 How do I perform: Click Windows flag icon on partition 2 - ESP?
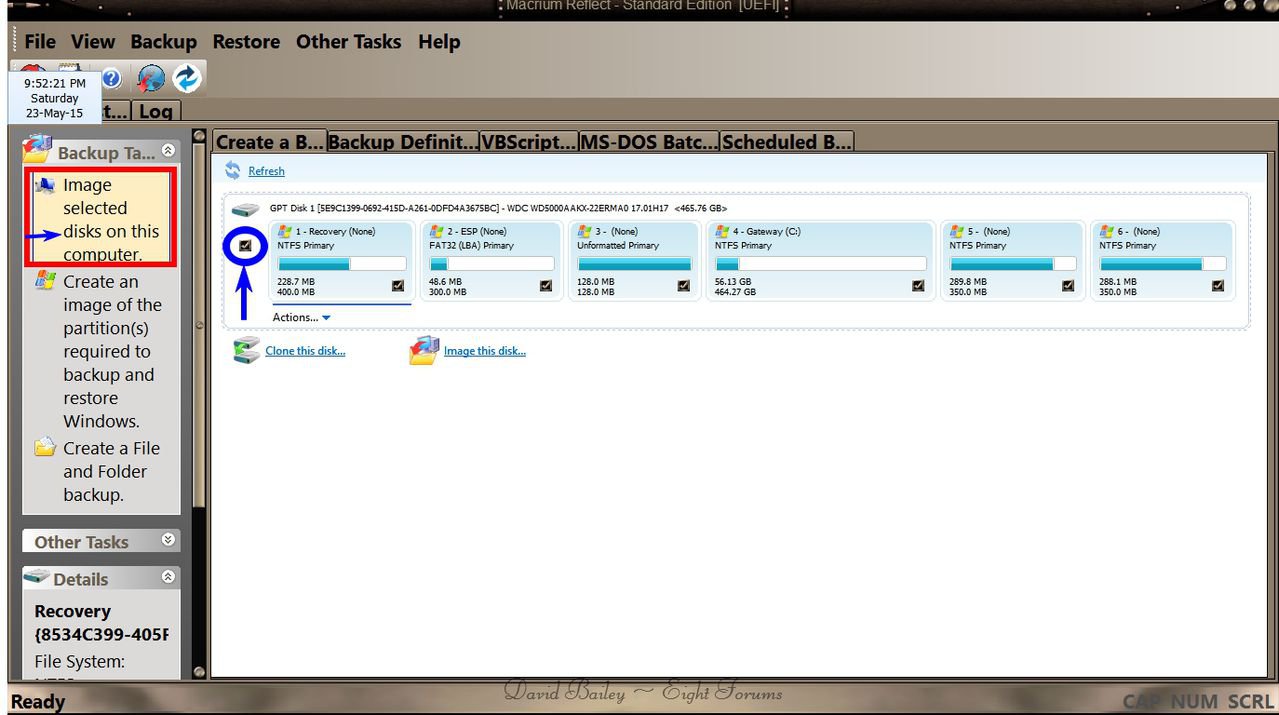coord(437,231)
